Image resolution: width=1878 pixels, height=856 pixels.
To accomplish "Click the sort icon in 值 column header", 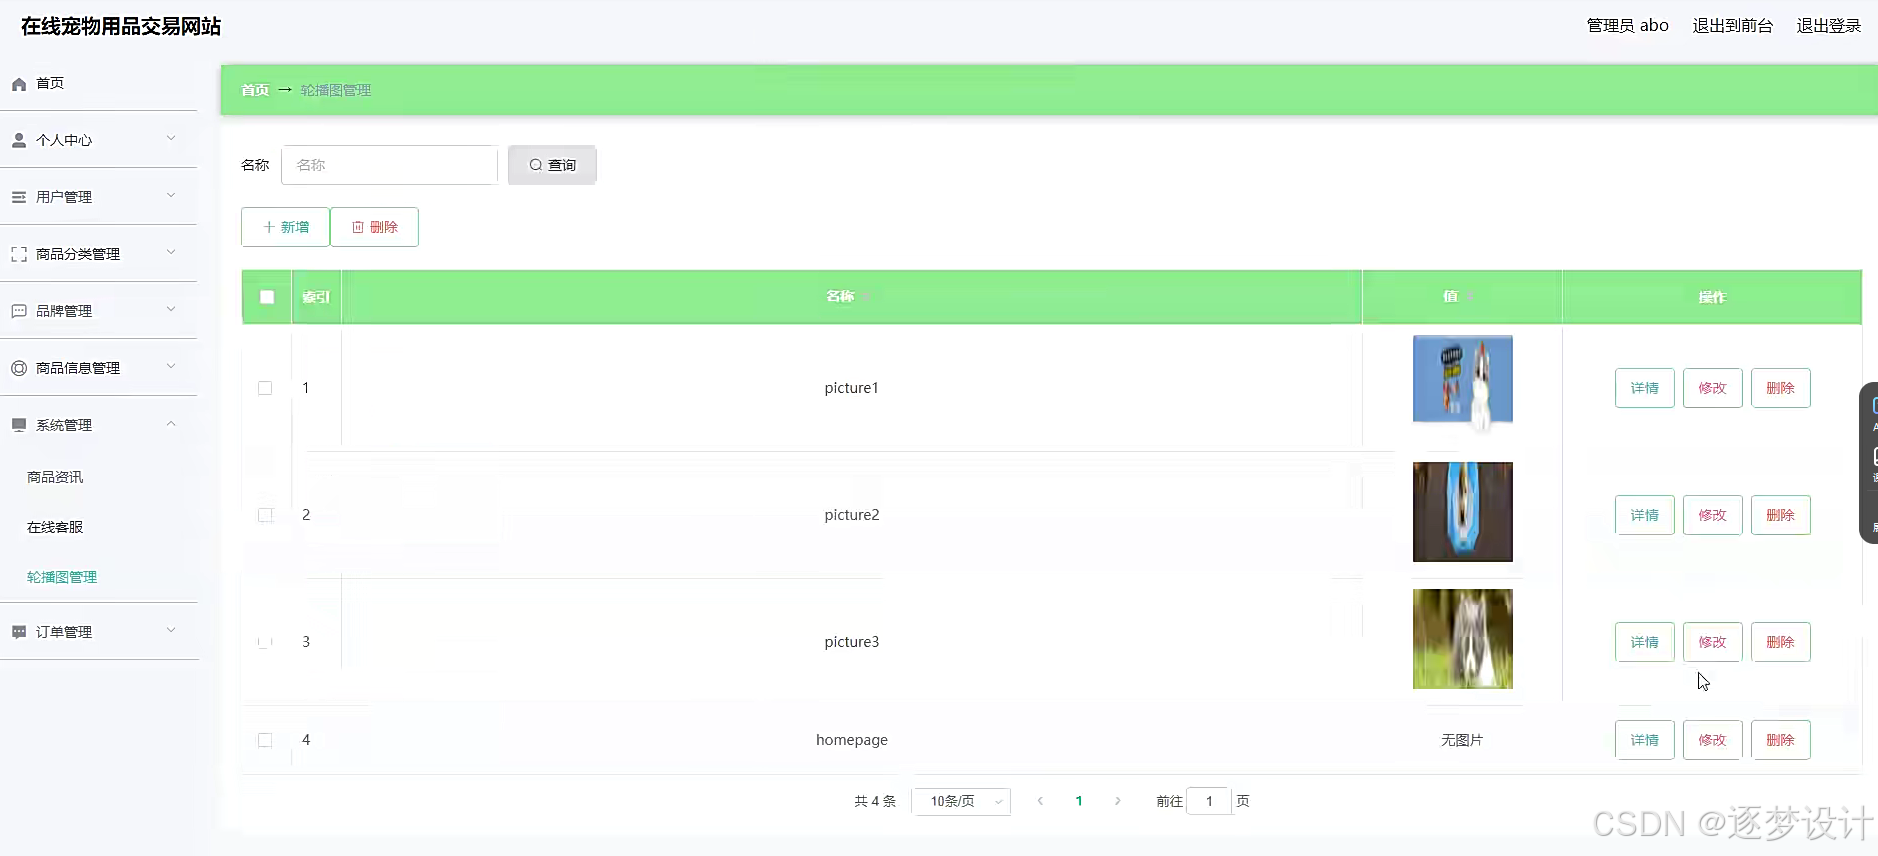I will [1471, 297].
